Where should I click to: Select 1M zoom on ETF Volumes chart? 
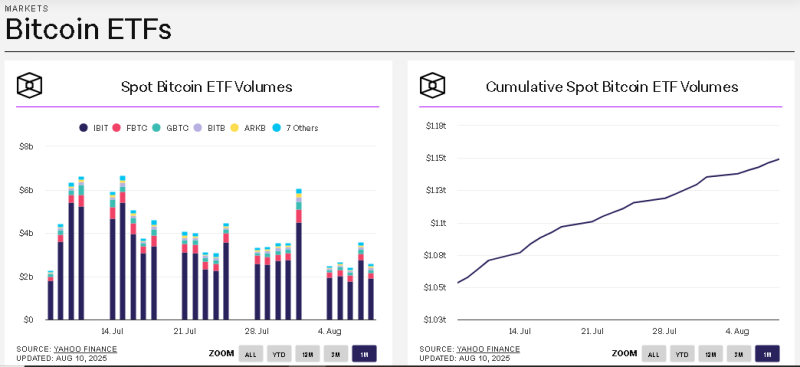pyautogui.click(x=364, y=354)
